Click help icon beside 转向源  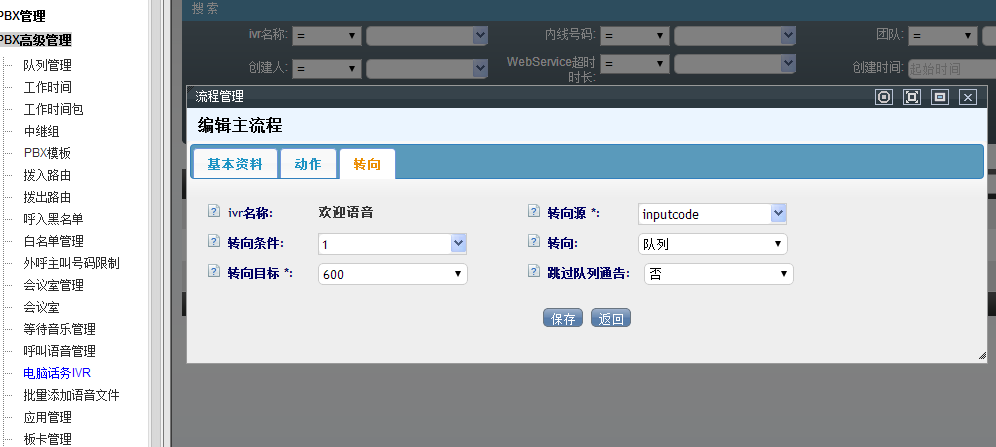(x=533, y=212)
